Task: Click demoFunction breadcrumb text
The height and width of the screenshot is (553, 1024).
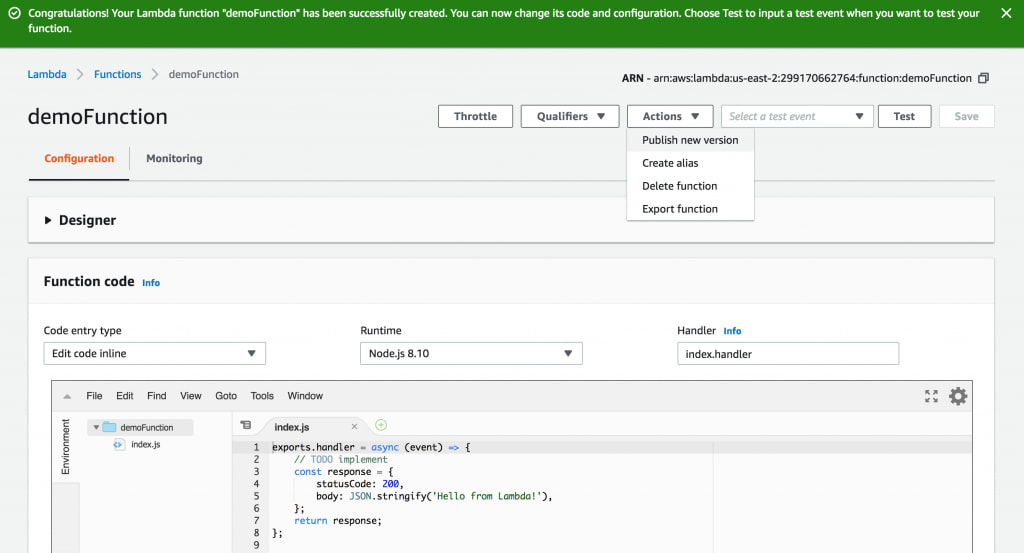Action: [204, 74]
